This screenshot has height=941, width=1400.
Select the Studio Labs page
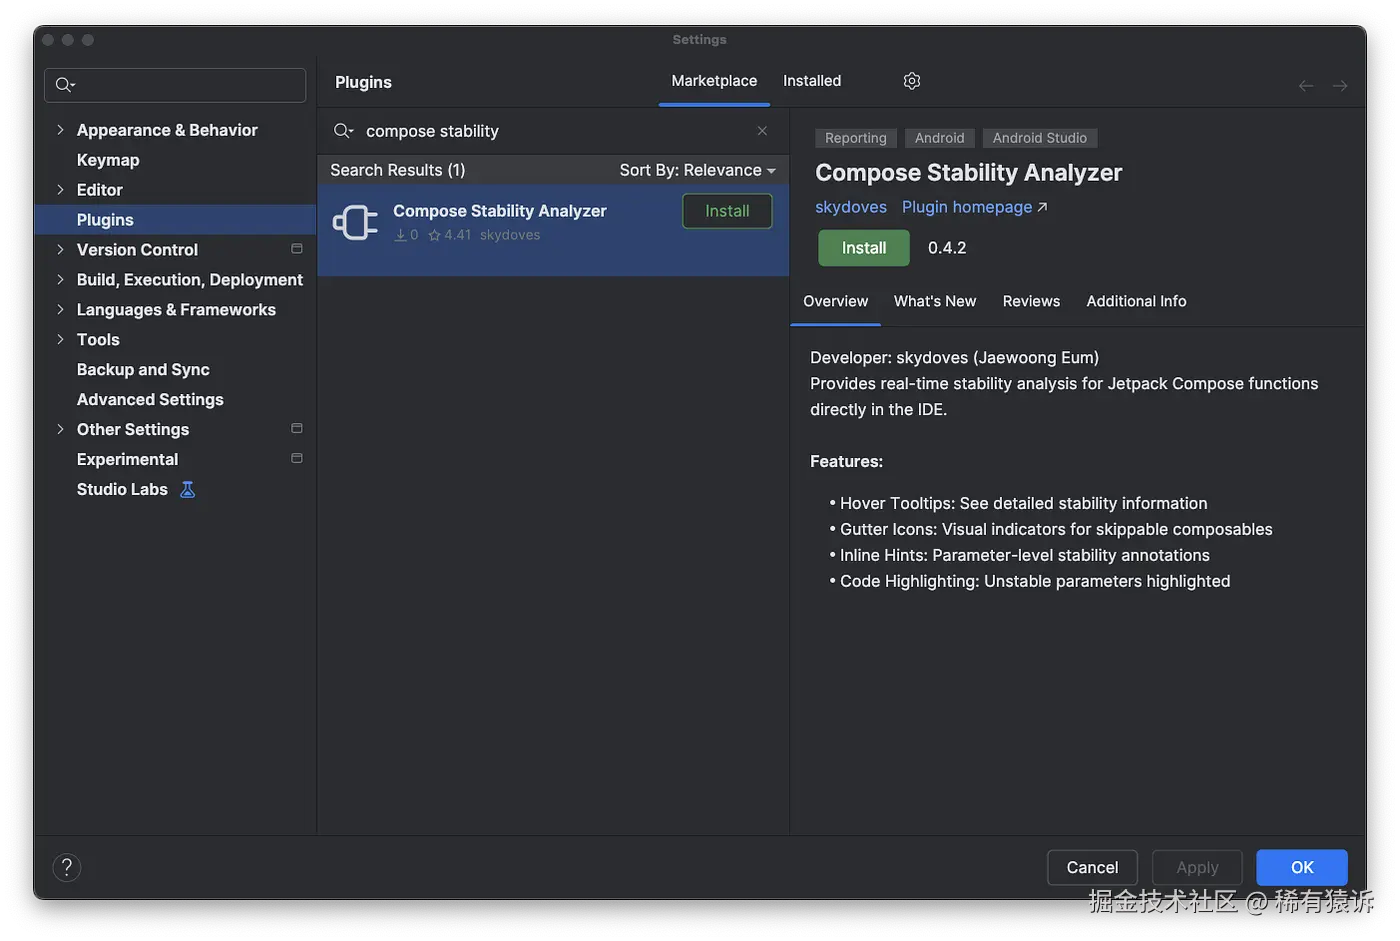pos(122,489)
